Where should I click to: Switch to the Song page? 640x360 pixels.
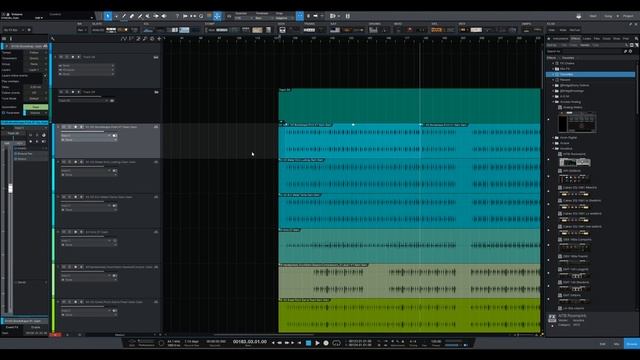pos(609,16)
